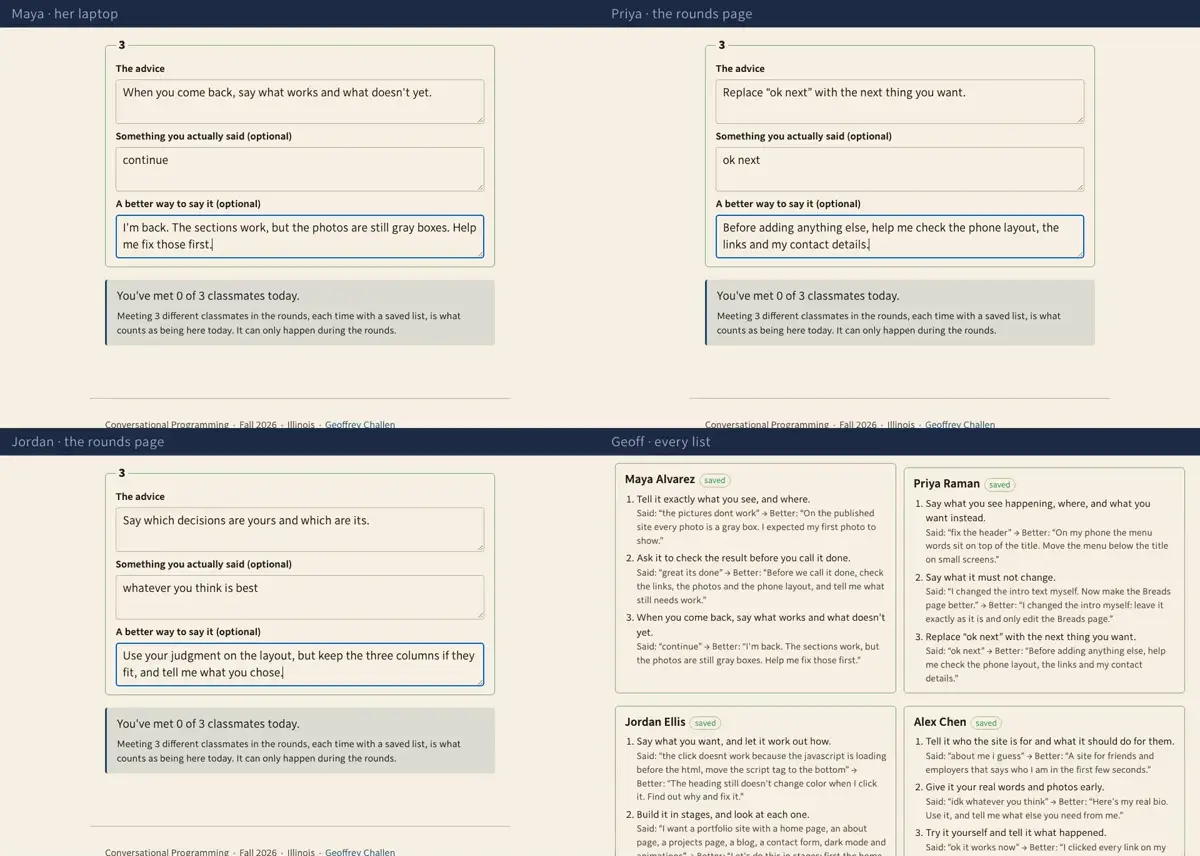Open Geoffrey Challen link in Maya's footer

tap(360, 425)
